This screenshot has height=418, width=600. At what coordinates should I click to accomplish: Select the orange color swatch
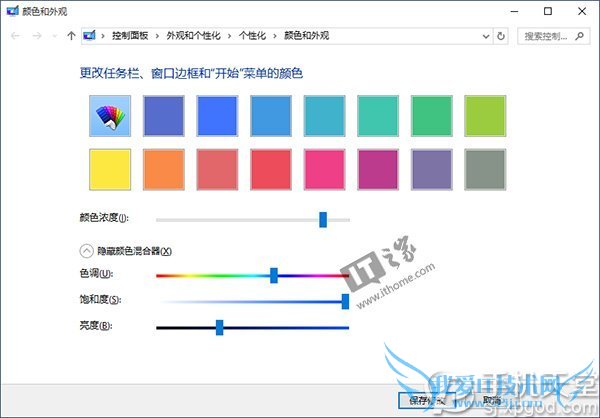point(163,170)
